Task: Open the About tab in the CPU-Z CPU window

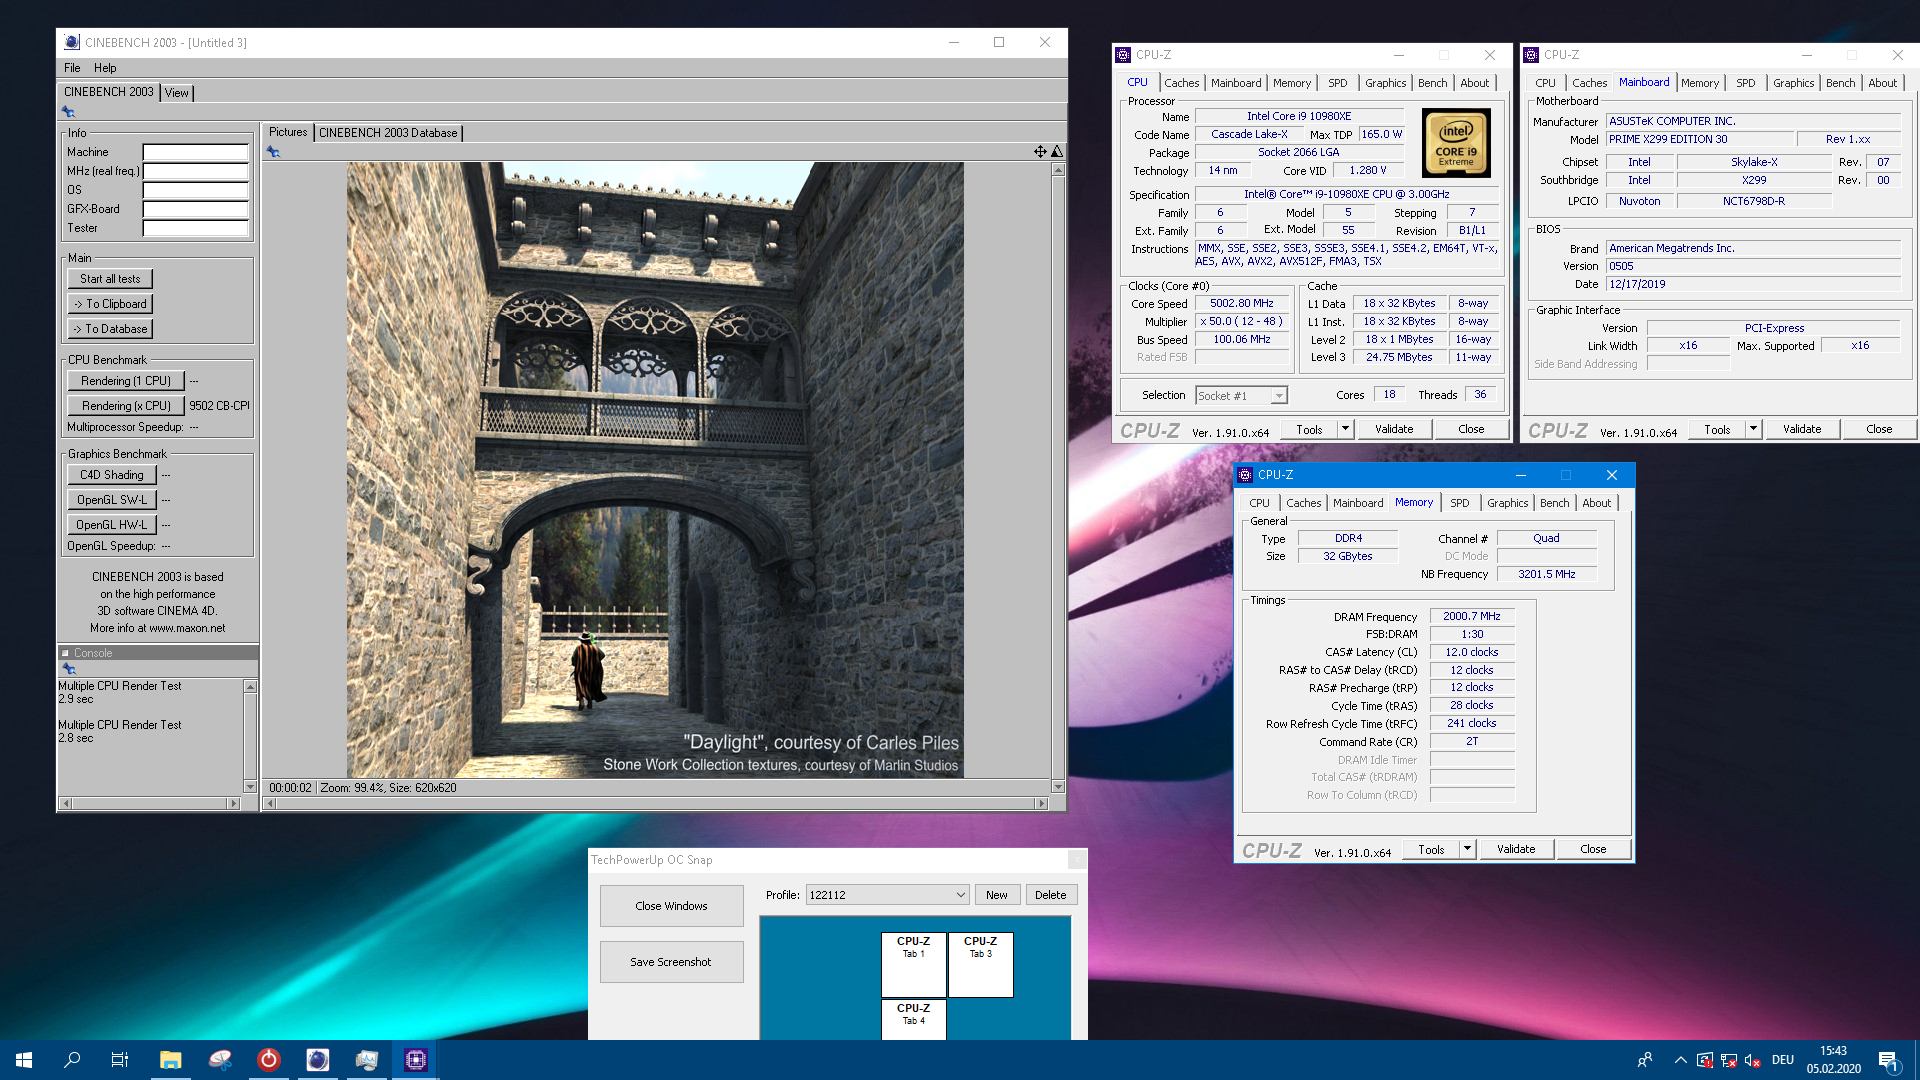Action: (1474, 83)
